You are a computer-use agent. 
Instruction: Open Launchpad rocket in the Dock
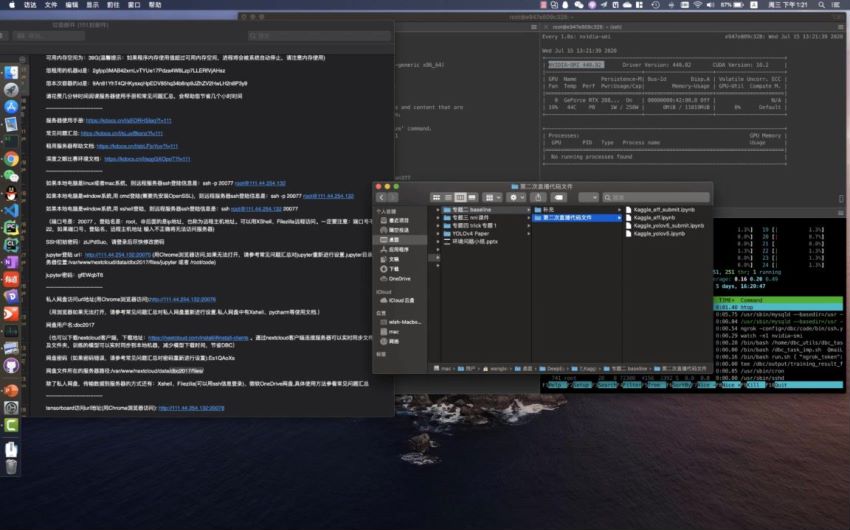pos(11,90)
